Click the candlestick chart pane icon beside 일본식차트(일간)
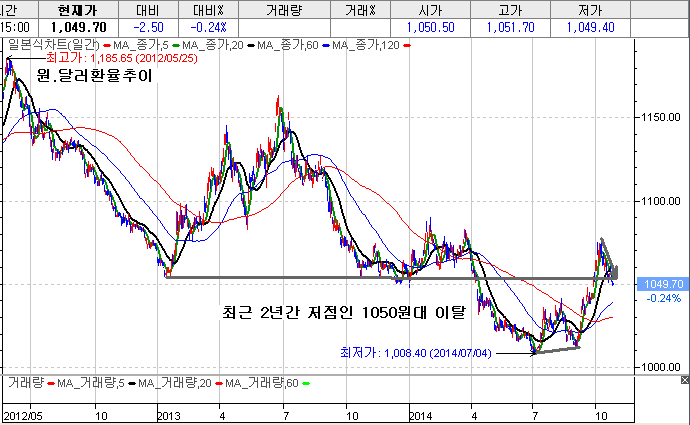Screen dimensions: 690x425 (4, 46)
